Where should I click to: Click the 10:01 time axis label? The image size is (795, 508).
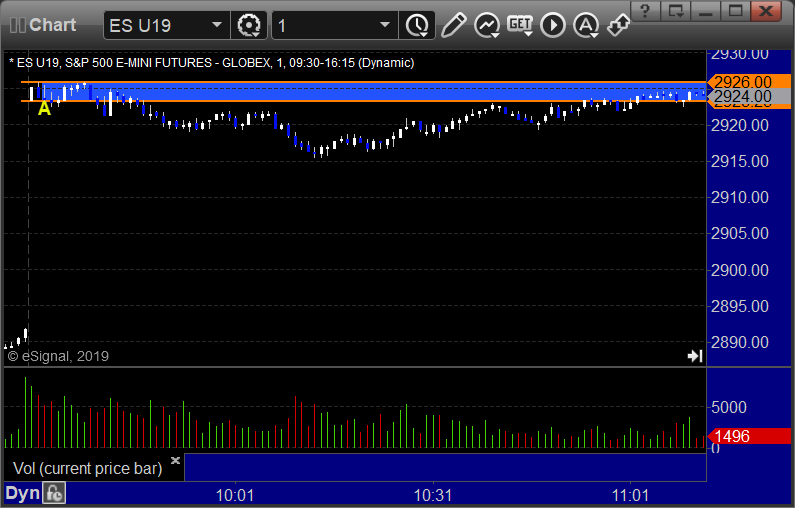235,495
